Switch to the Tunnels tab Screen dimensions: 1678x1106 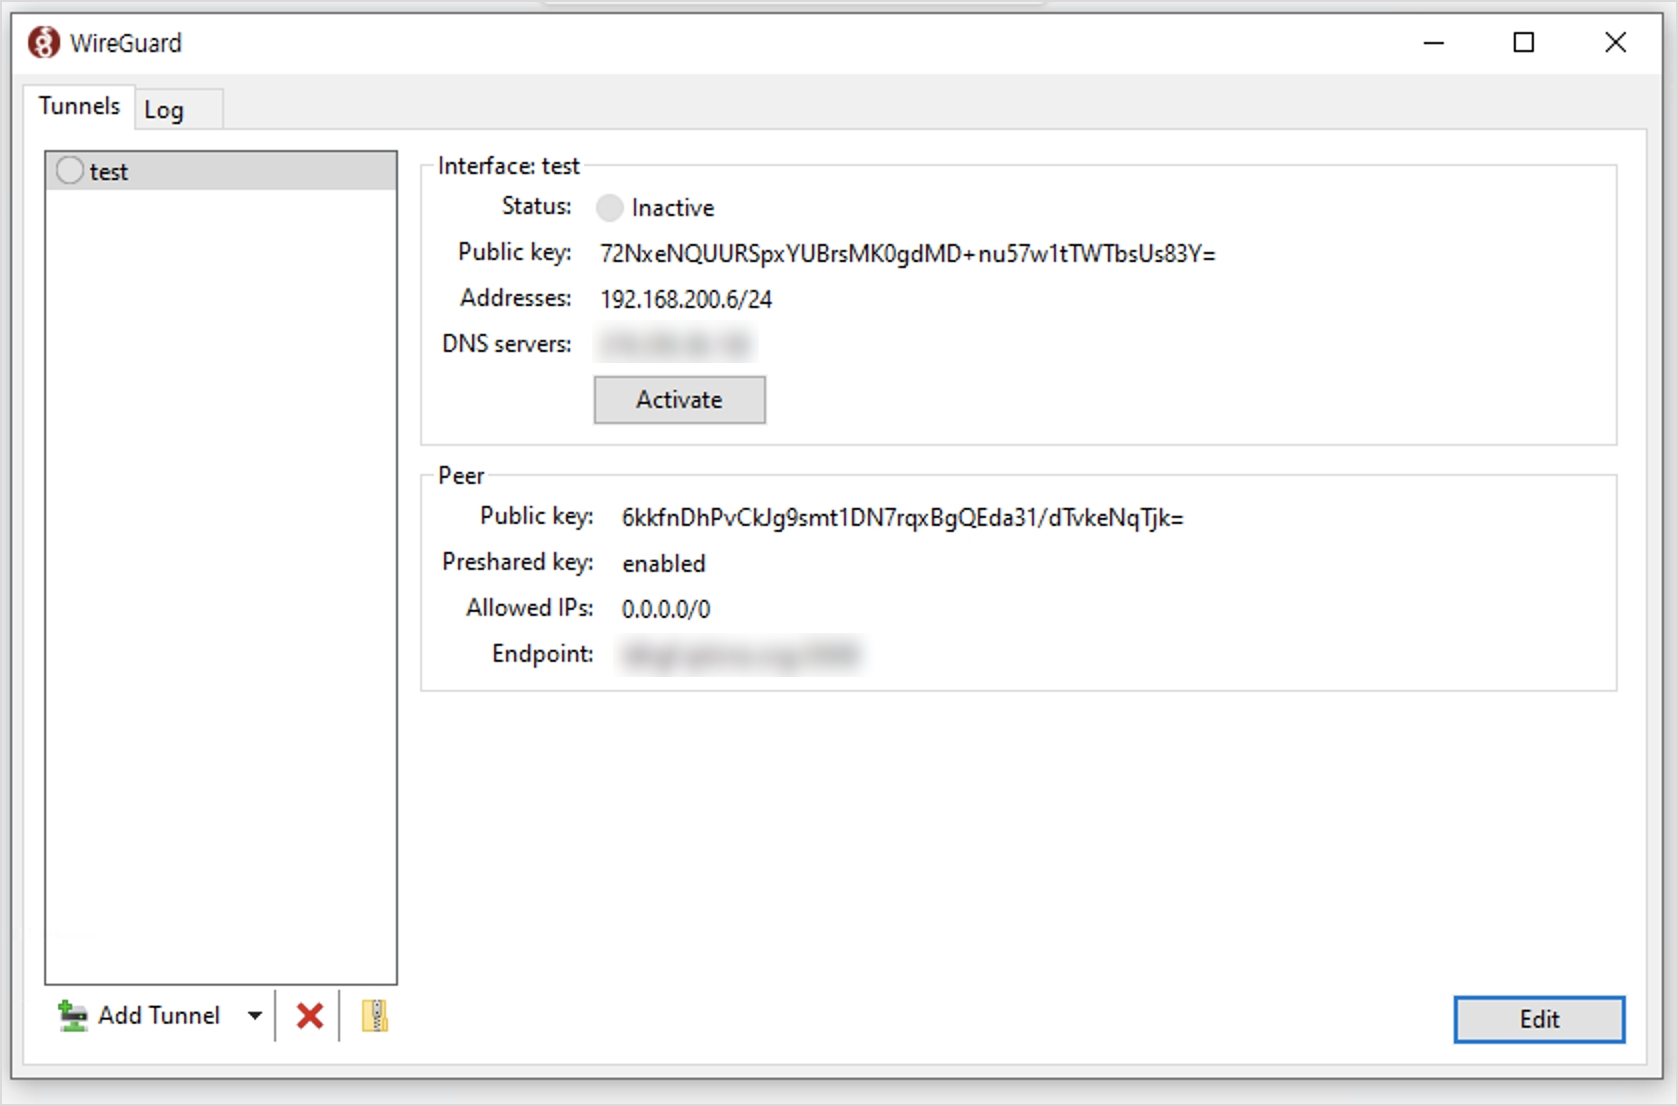(x=79, y=106)
